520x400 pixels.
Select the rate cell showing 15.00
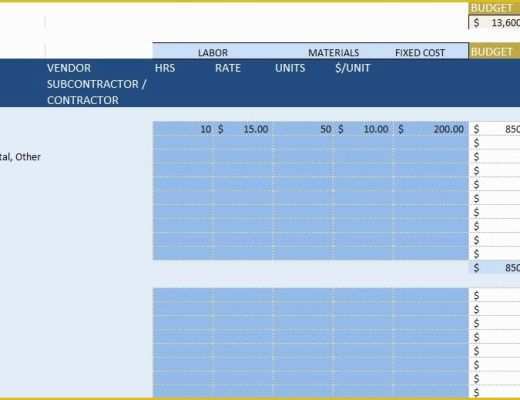coord(242,129)
